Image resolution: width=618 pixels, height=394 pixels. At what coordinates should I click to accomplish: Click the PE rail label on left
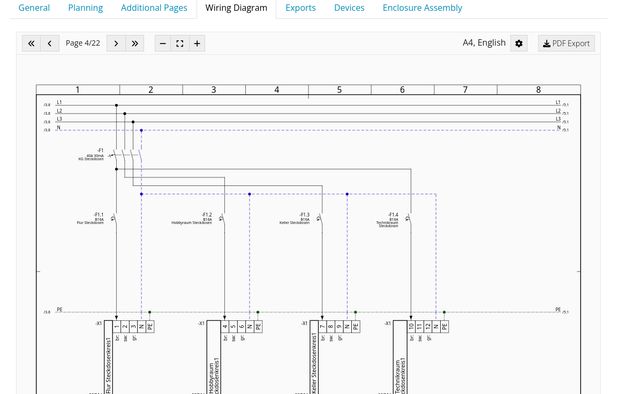[60, 310]
